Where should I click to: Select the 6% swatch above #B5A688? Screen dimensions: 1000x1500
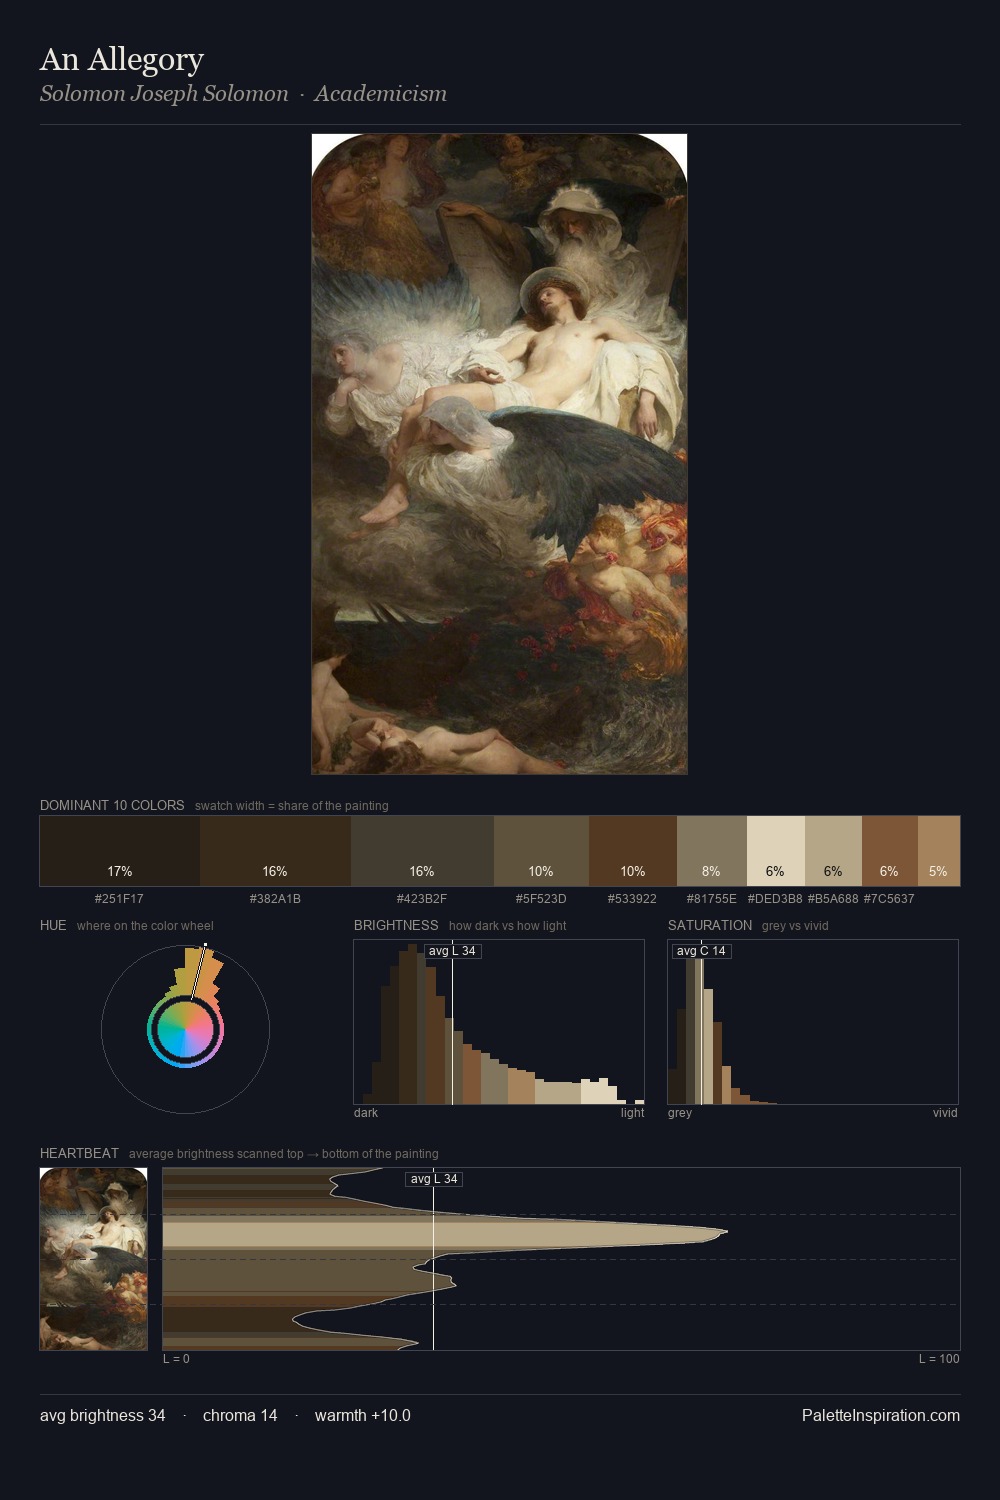coord(833,851)
